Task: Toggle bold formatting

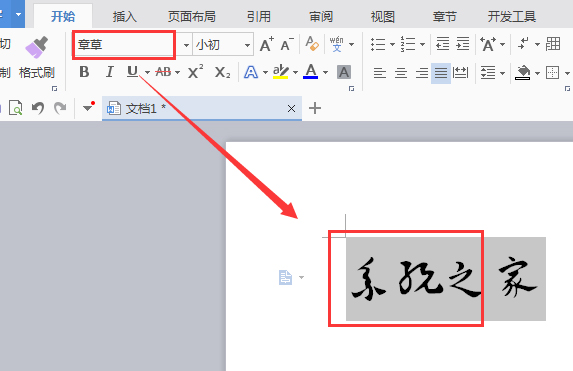Action: point(84,72)
